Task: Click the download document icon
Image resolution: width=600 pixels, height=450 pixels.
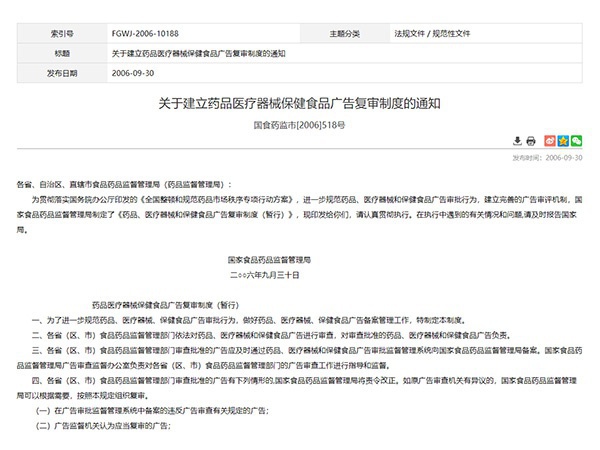Action: click(517, 140)
